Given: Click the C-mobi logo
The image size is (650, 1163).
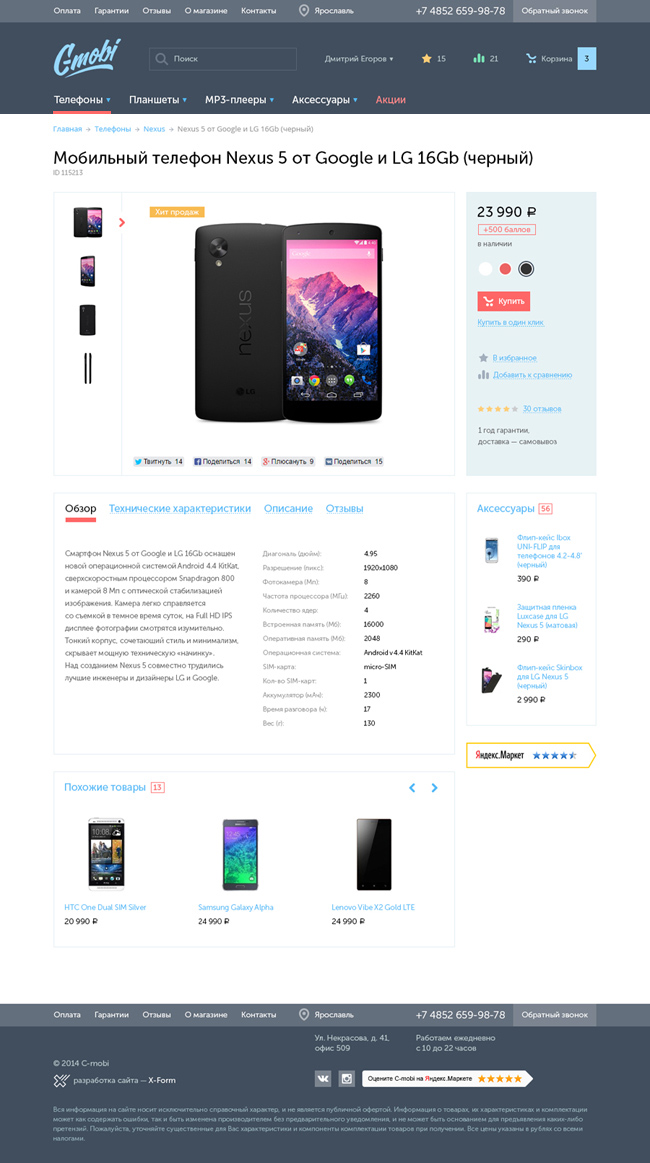Looking at the screenshot, I should (x=87, y=57).
